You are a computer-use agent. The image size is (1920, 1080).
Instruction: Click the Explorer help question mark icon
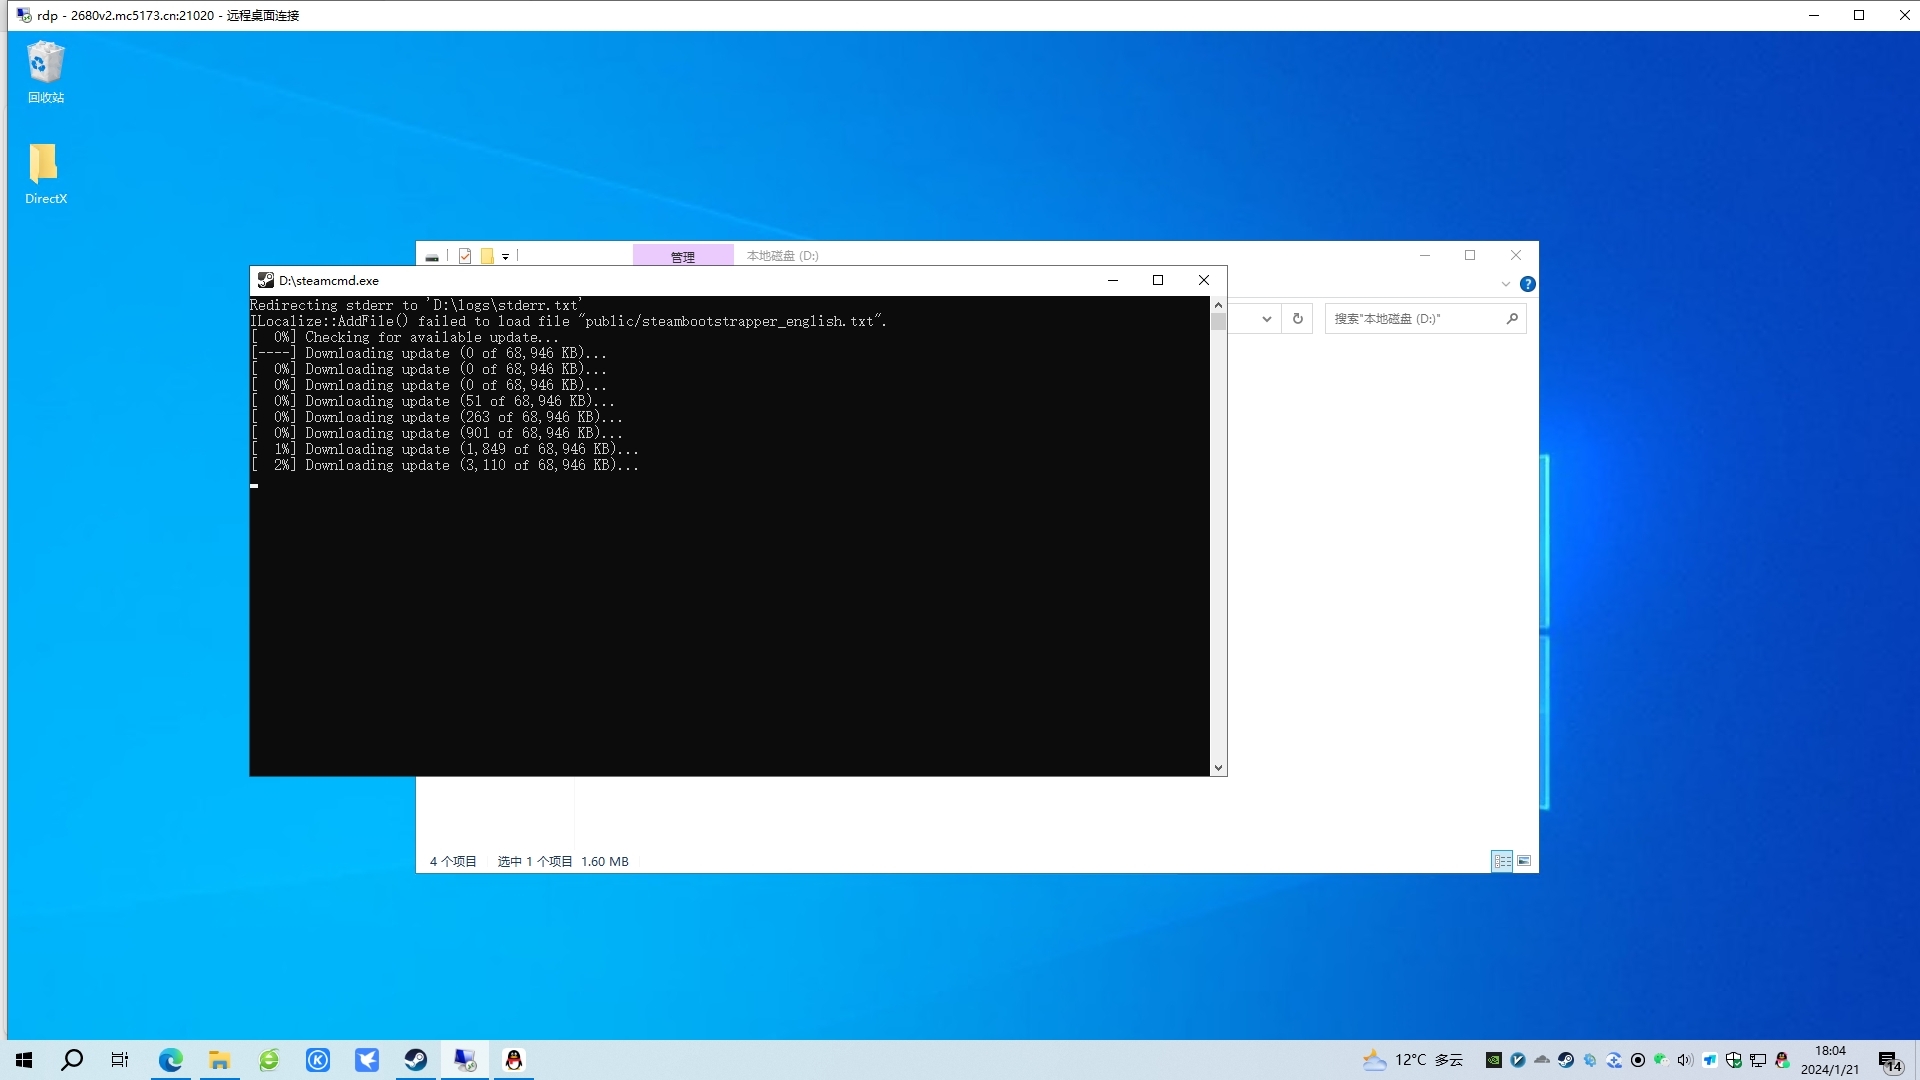click(1527, 284)
